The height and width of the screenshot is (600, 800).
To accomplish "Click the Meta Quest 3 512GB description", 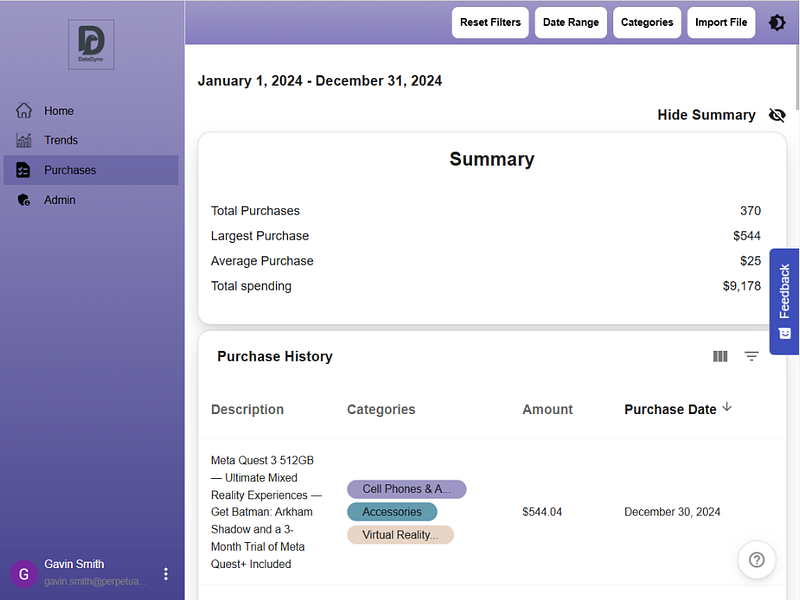I will [x=266, y=512].
